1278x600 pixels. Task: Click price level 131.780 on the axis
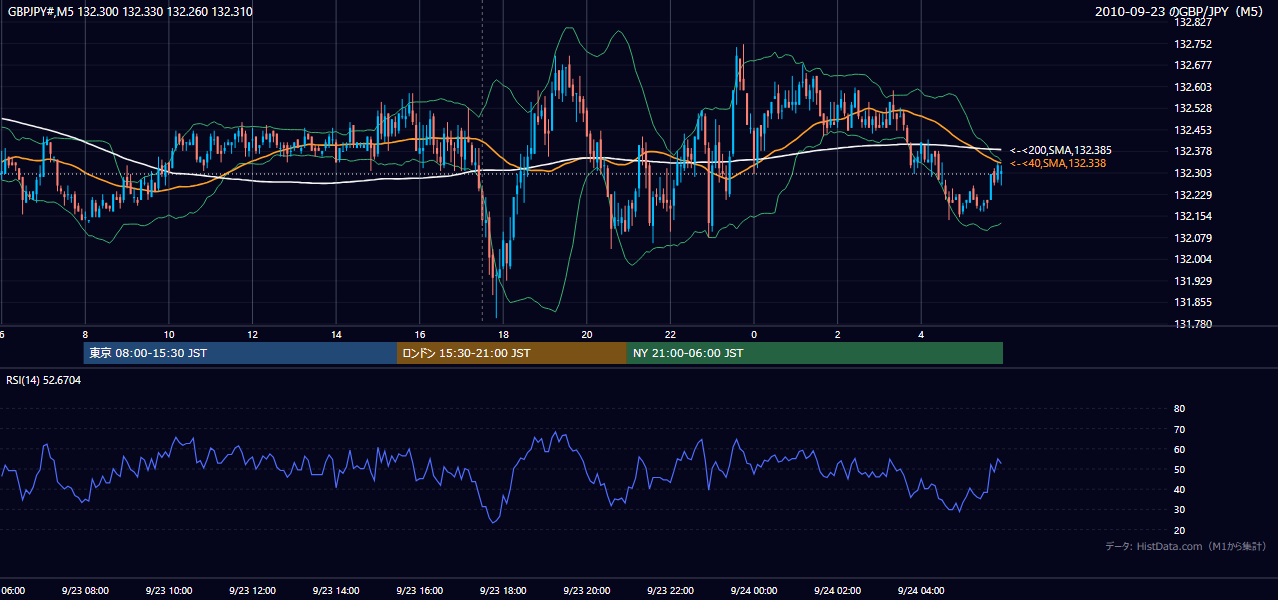tap(1192, 324)
